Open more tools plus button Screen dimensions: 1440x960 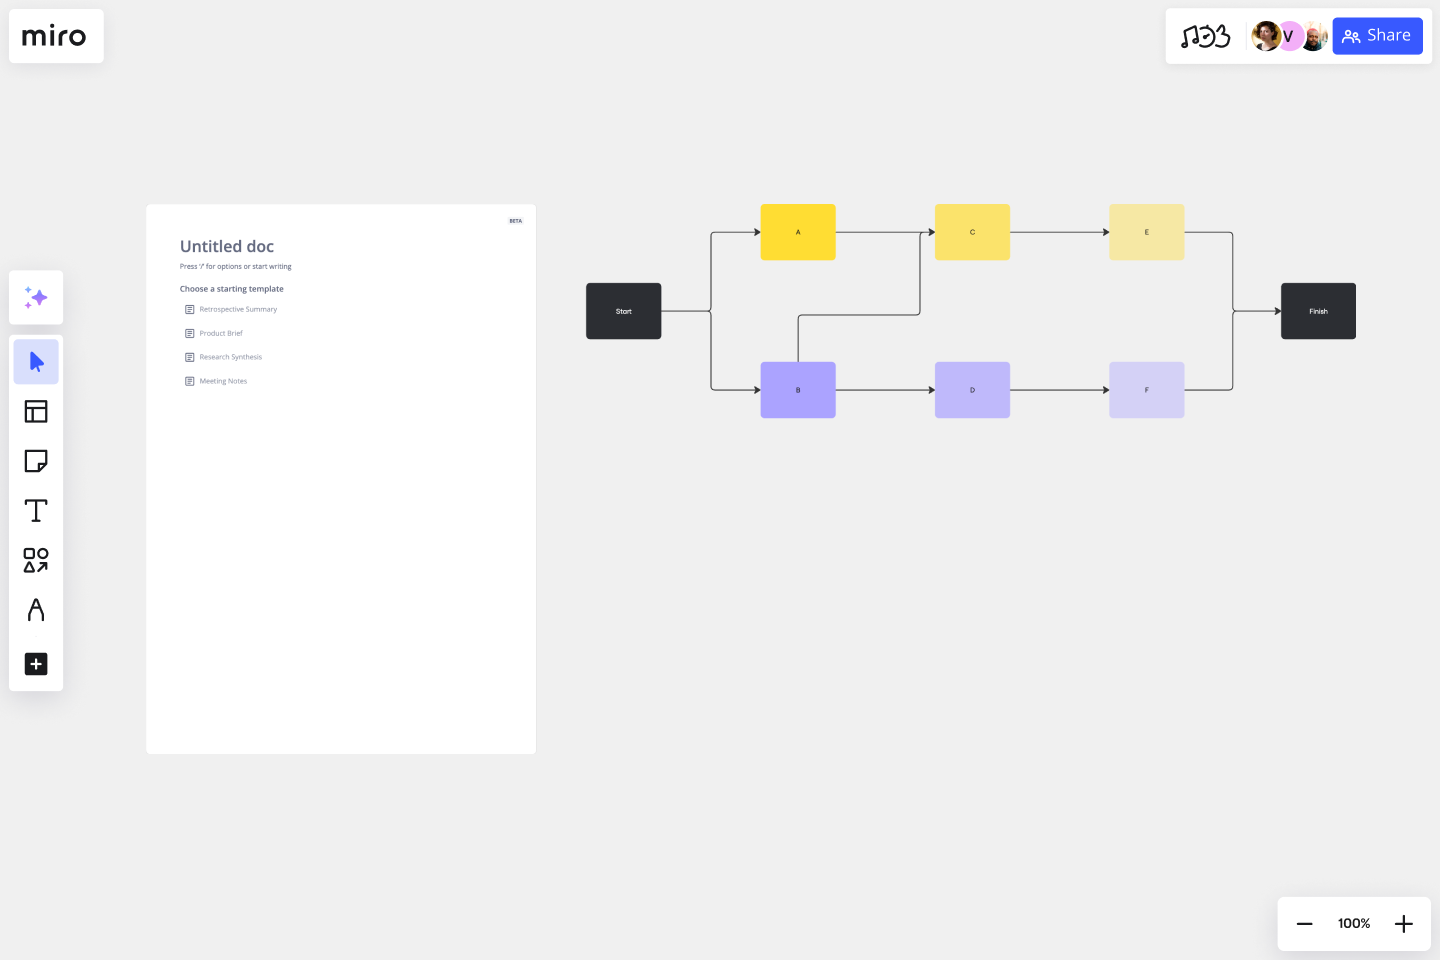[36, 664]
